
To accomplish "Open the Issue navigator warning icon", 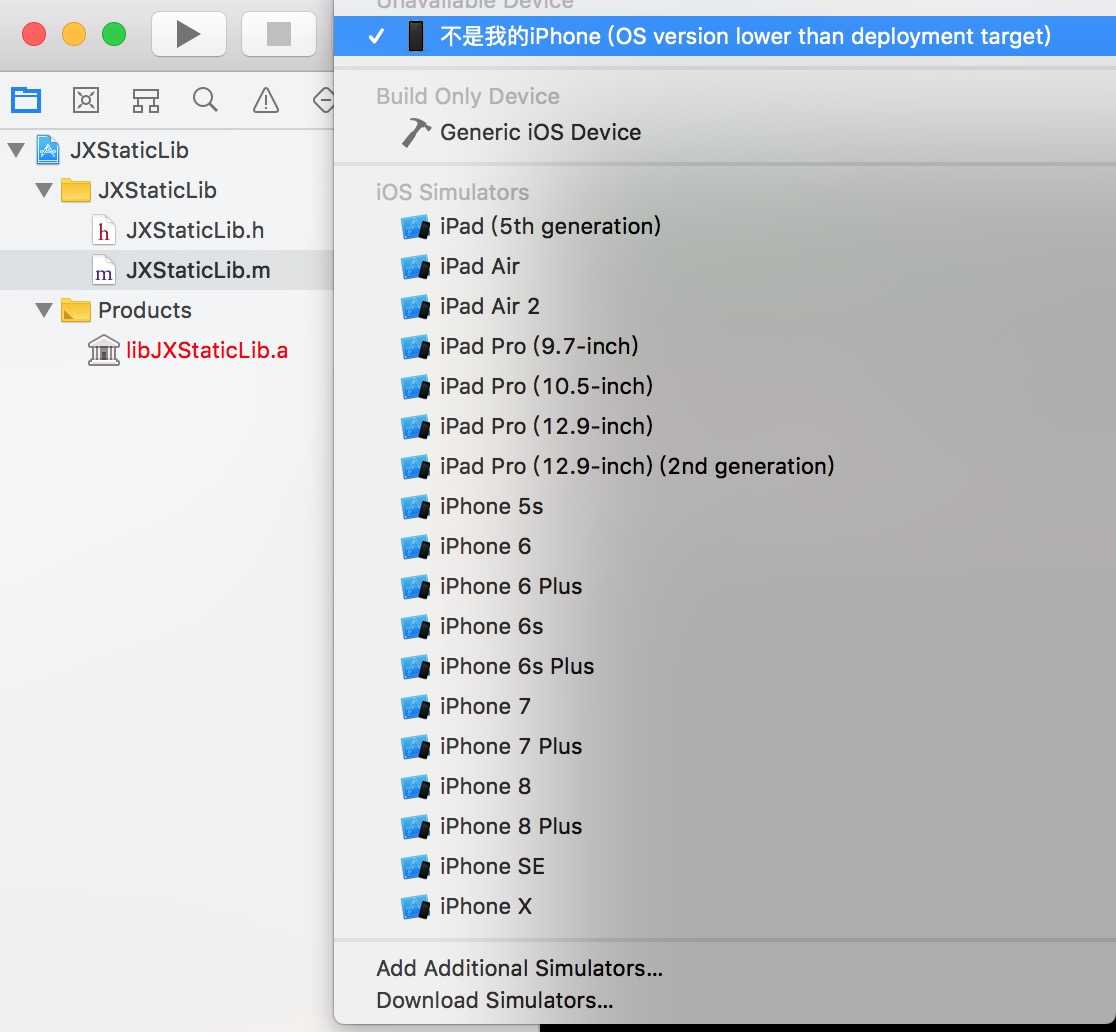I will click(x=265, y=100).
